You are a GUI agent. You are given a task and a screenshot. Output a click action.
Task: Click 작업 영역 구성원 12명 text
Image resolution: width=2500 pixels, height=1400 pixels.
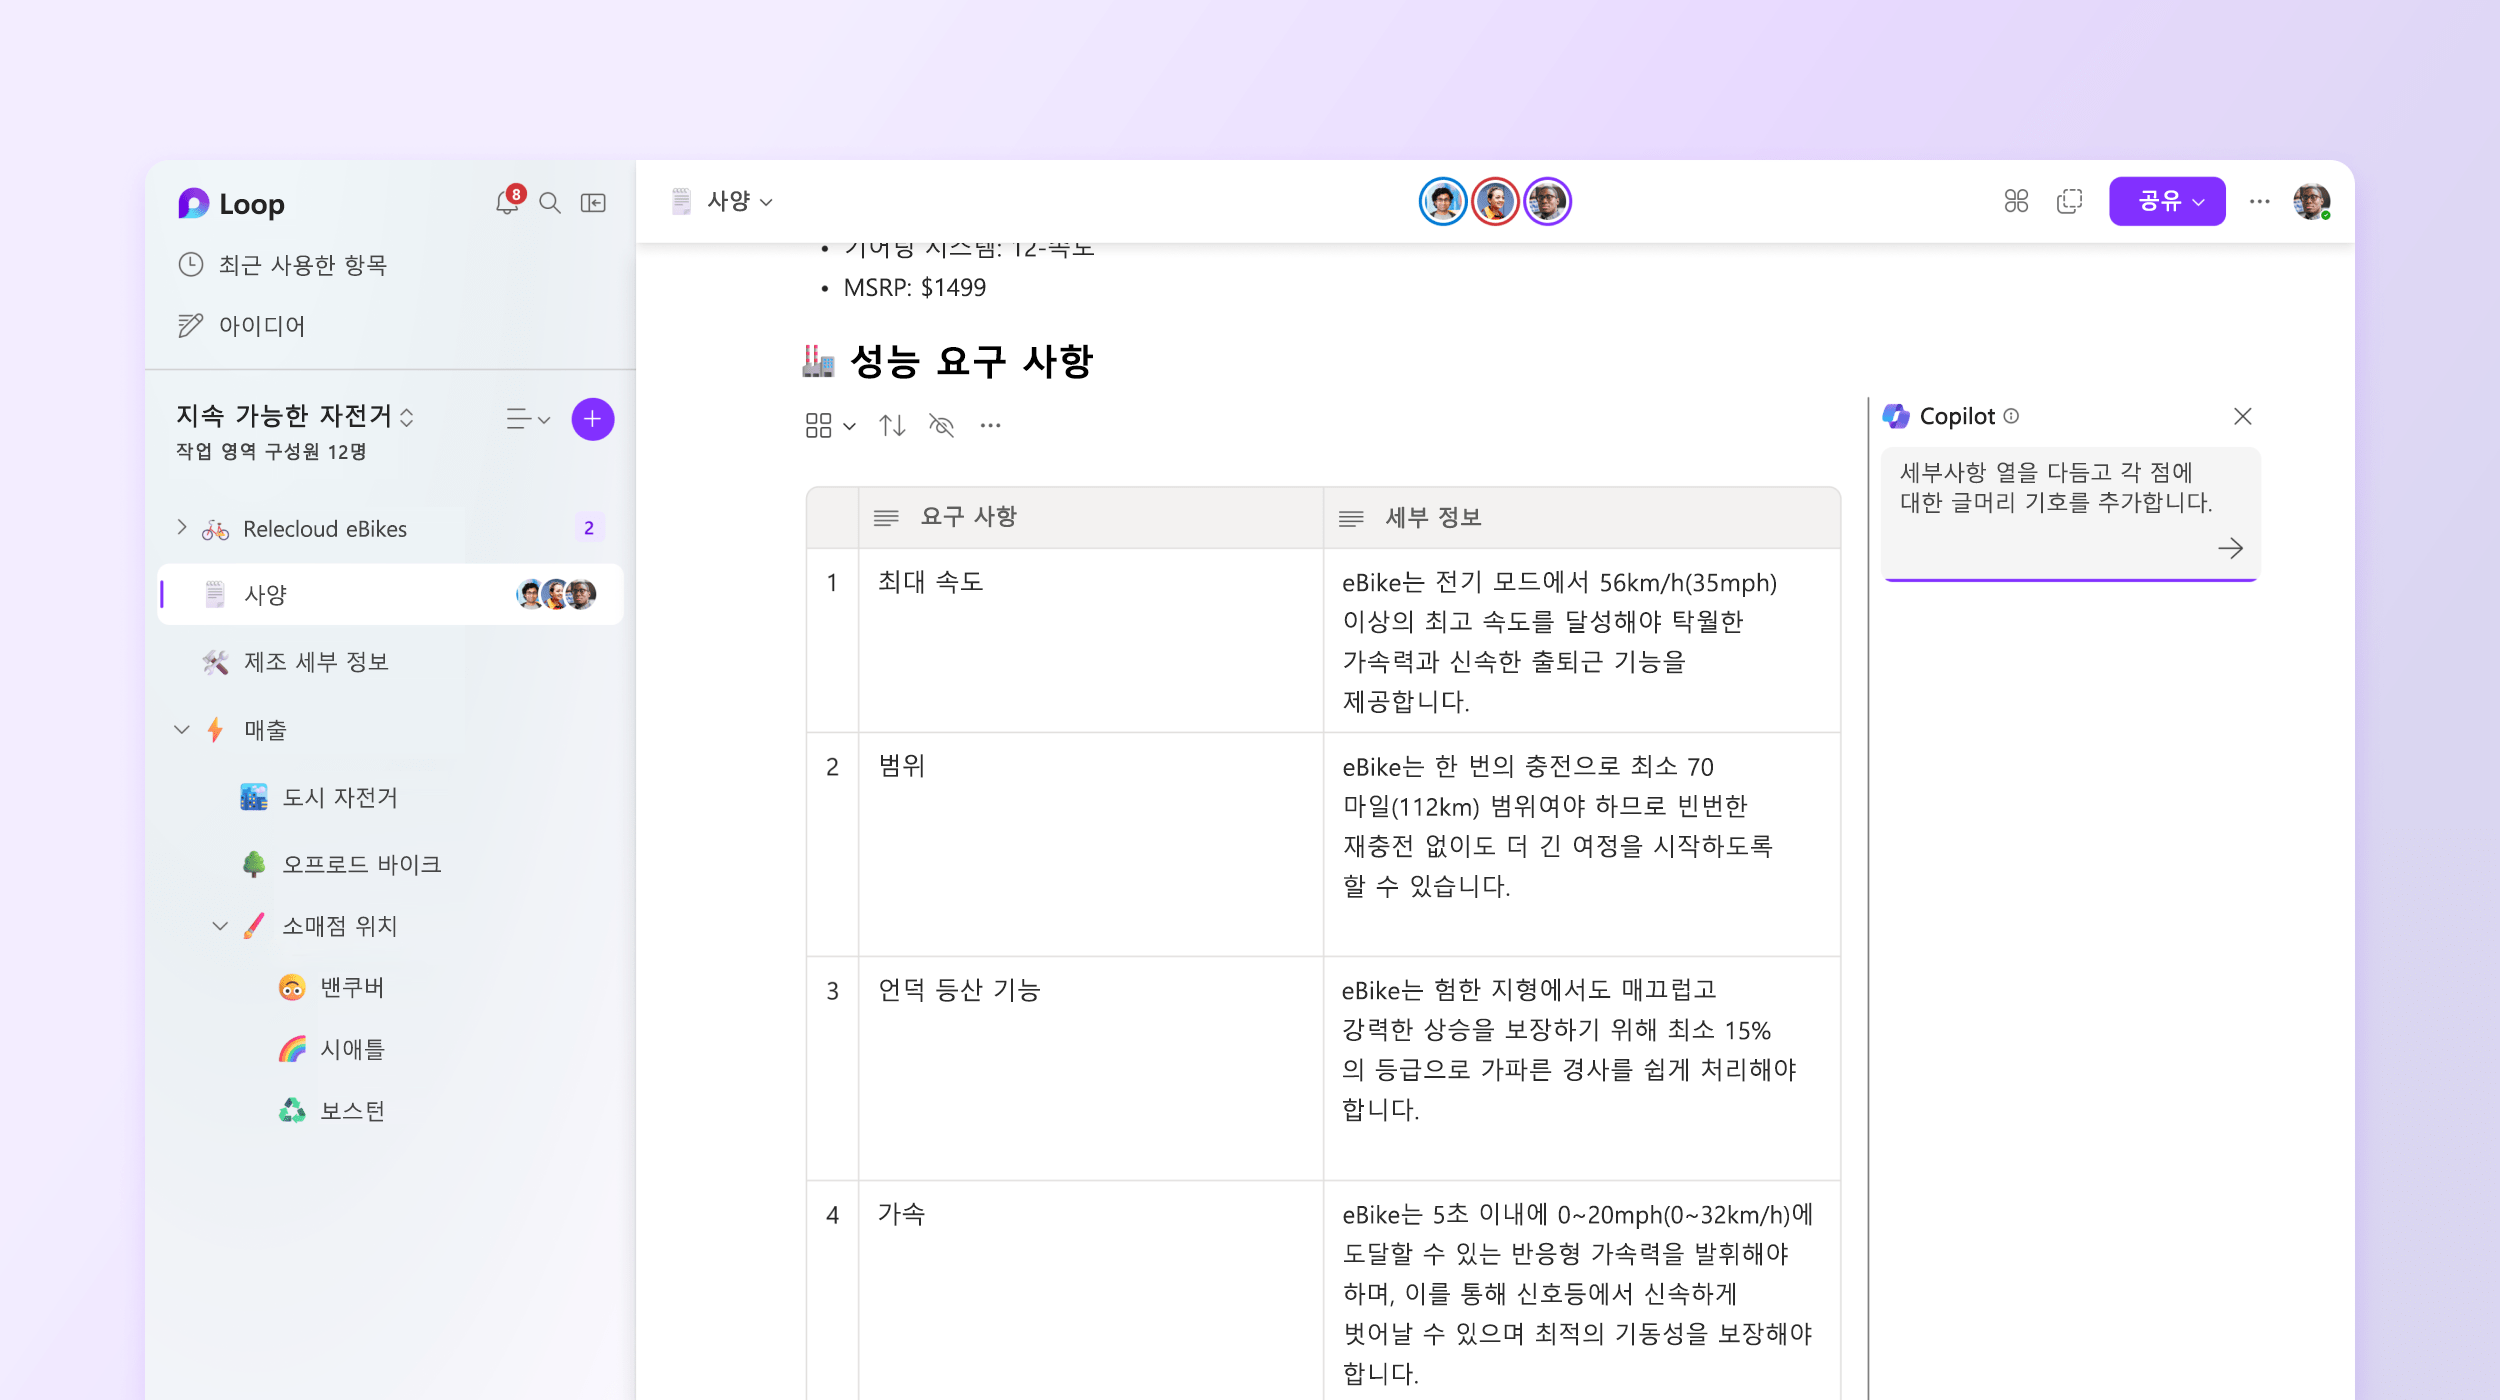coord(271,452)
